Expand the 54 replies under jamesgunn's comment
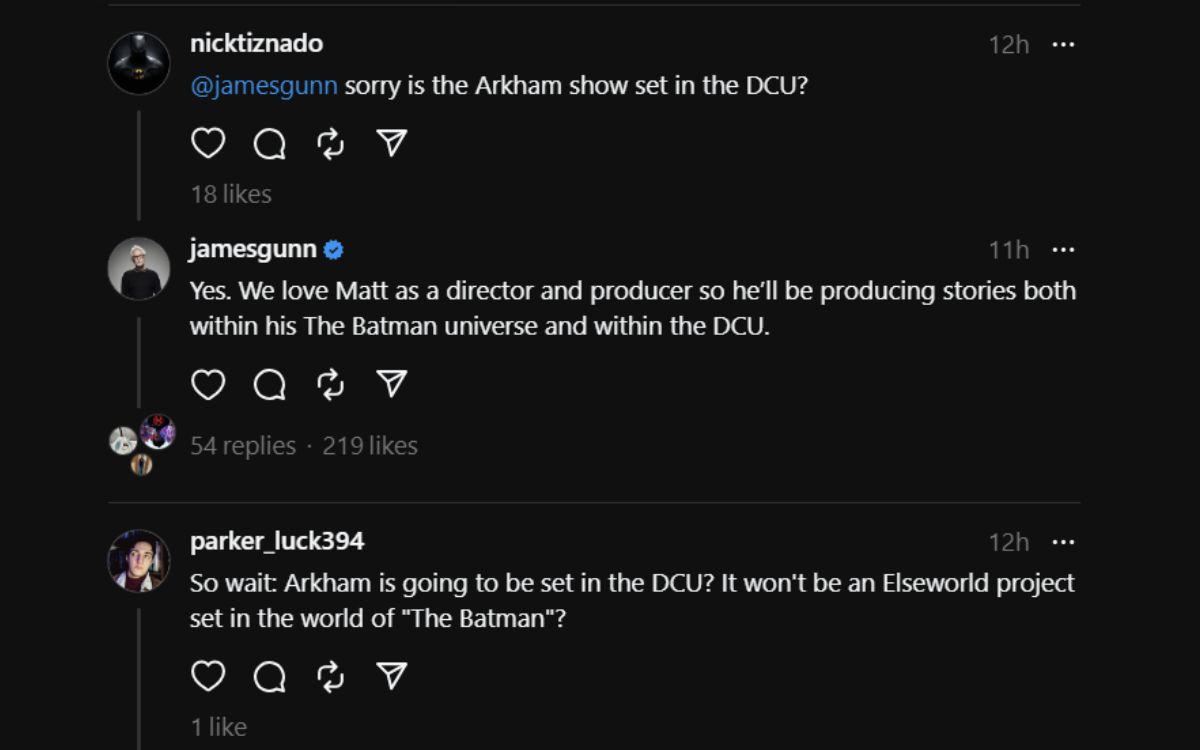Image resolution: width=1200 pixels, height=750 pixels. click(240, 445)
